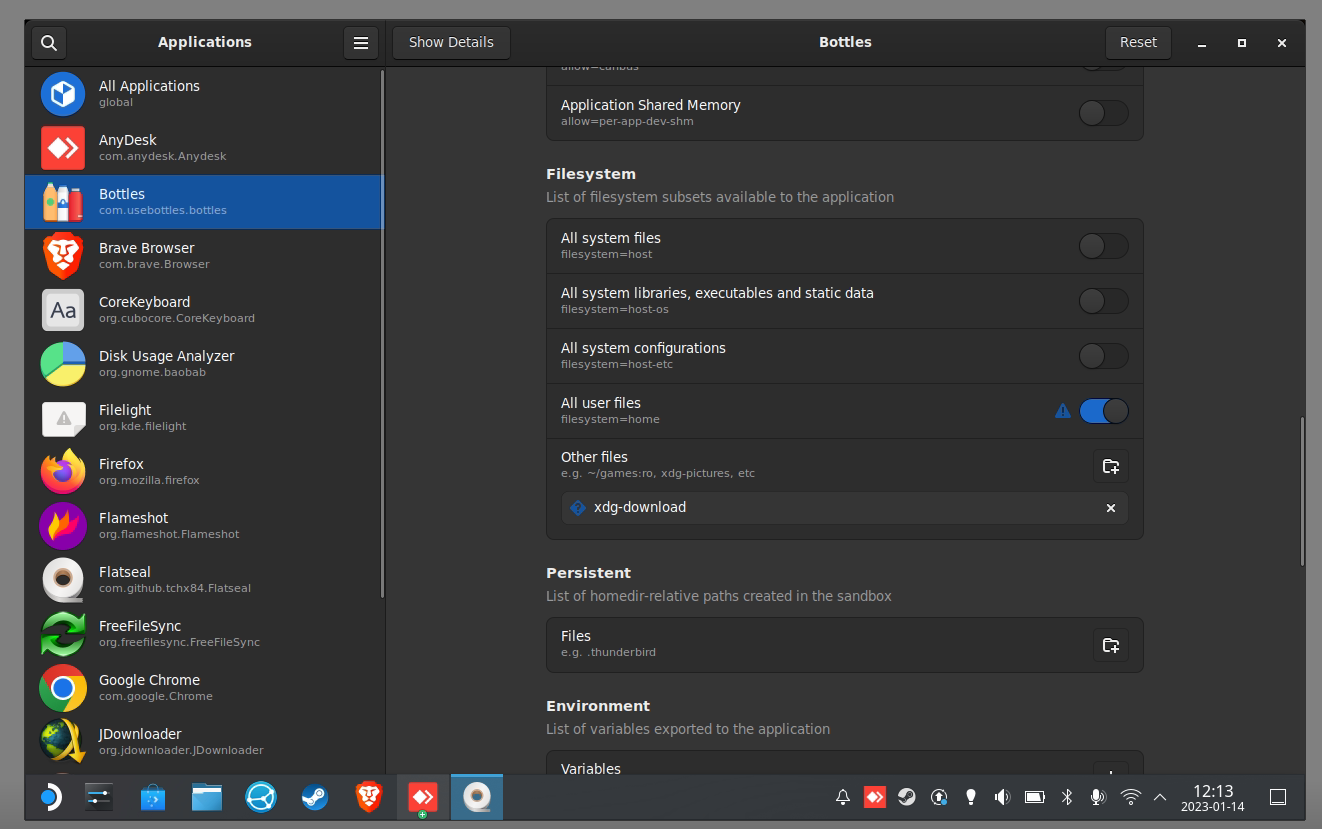The image size is (1322, 829).
Task: Open Bluetooth settings in the system tray
Action: point(1067,797)
